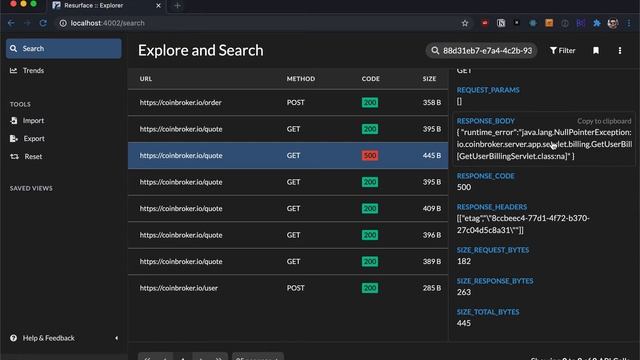Select the GET quote row sized 389 B
The height and width of the screenshot is (360, 640).
288,262
